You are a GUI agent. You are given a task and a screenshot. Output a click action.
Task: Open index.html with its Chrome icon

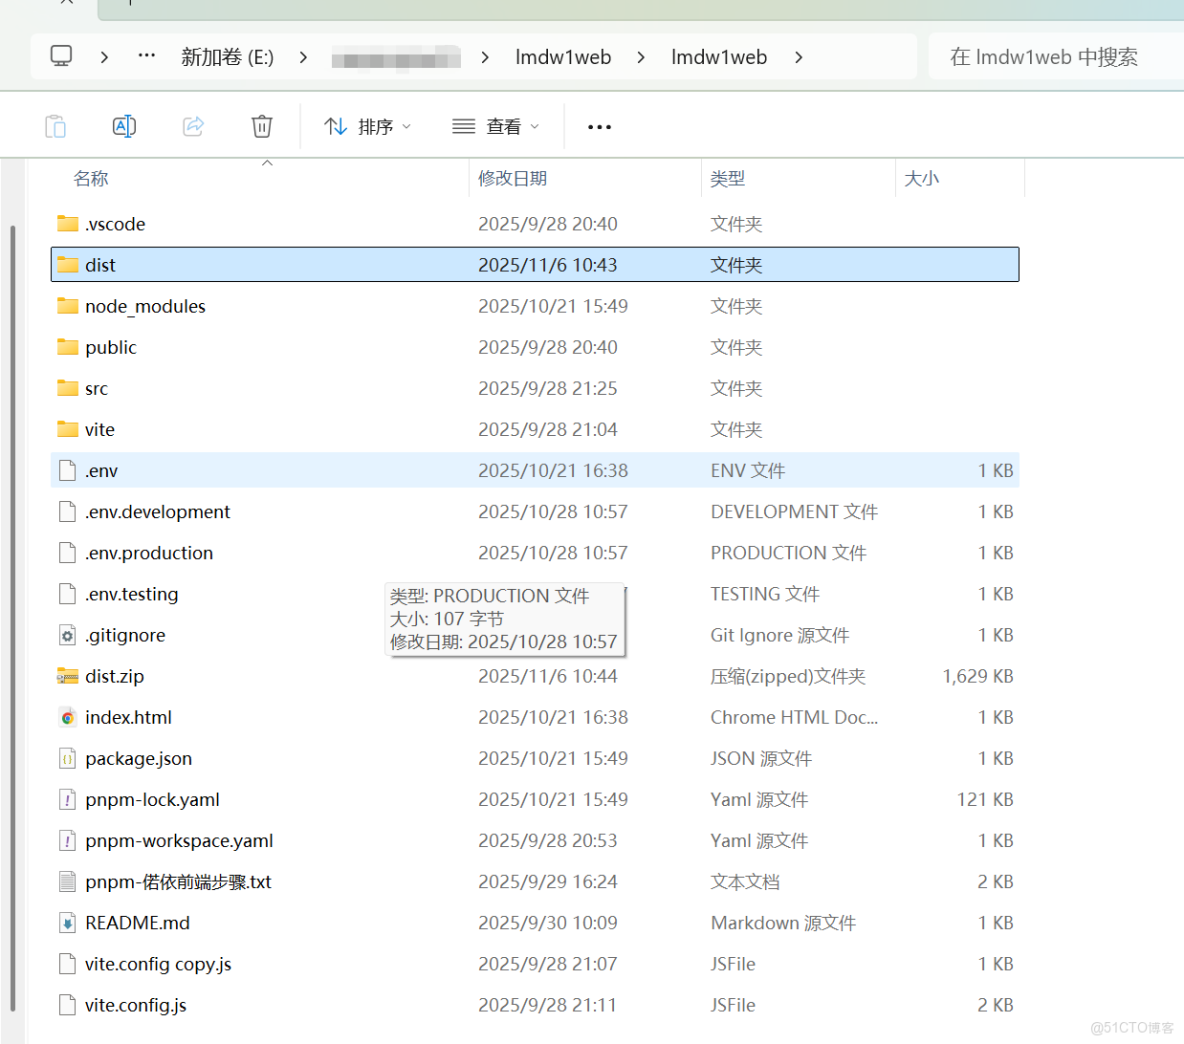coord(66,717)
